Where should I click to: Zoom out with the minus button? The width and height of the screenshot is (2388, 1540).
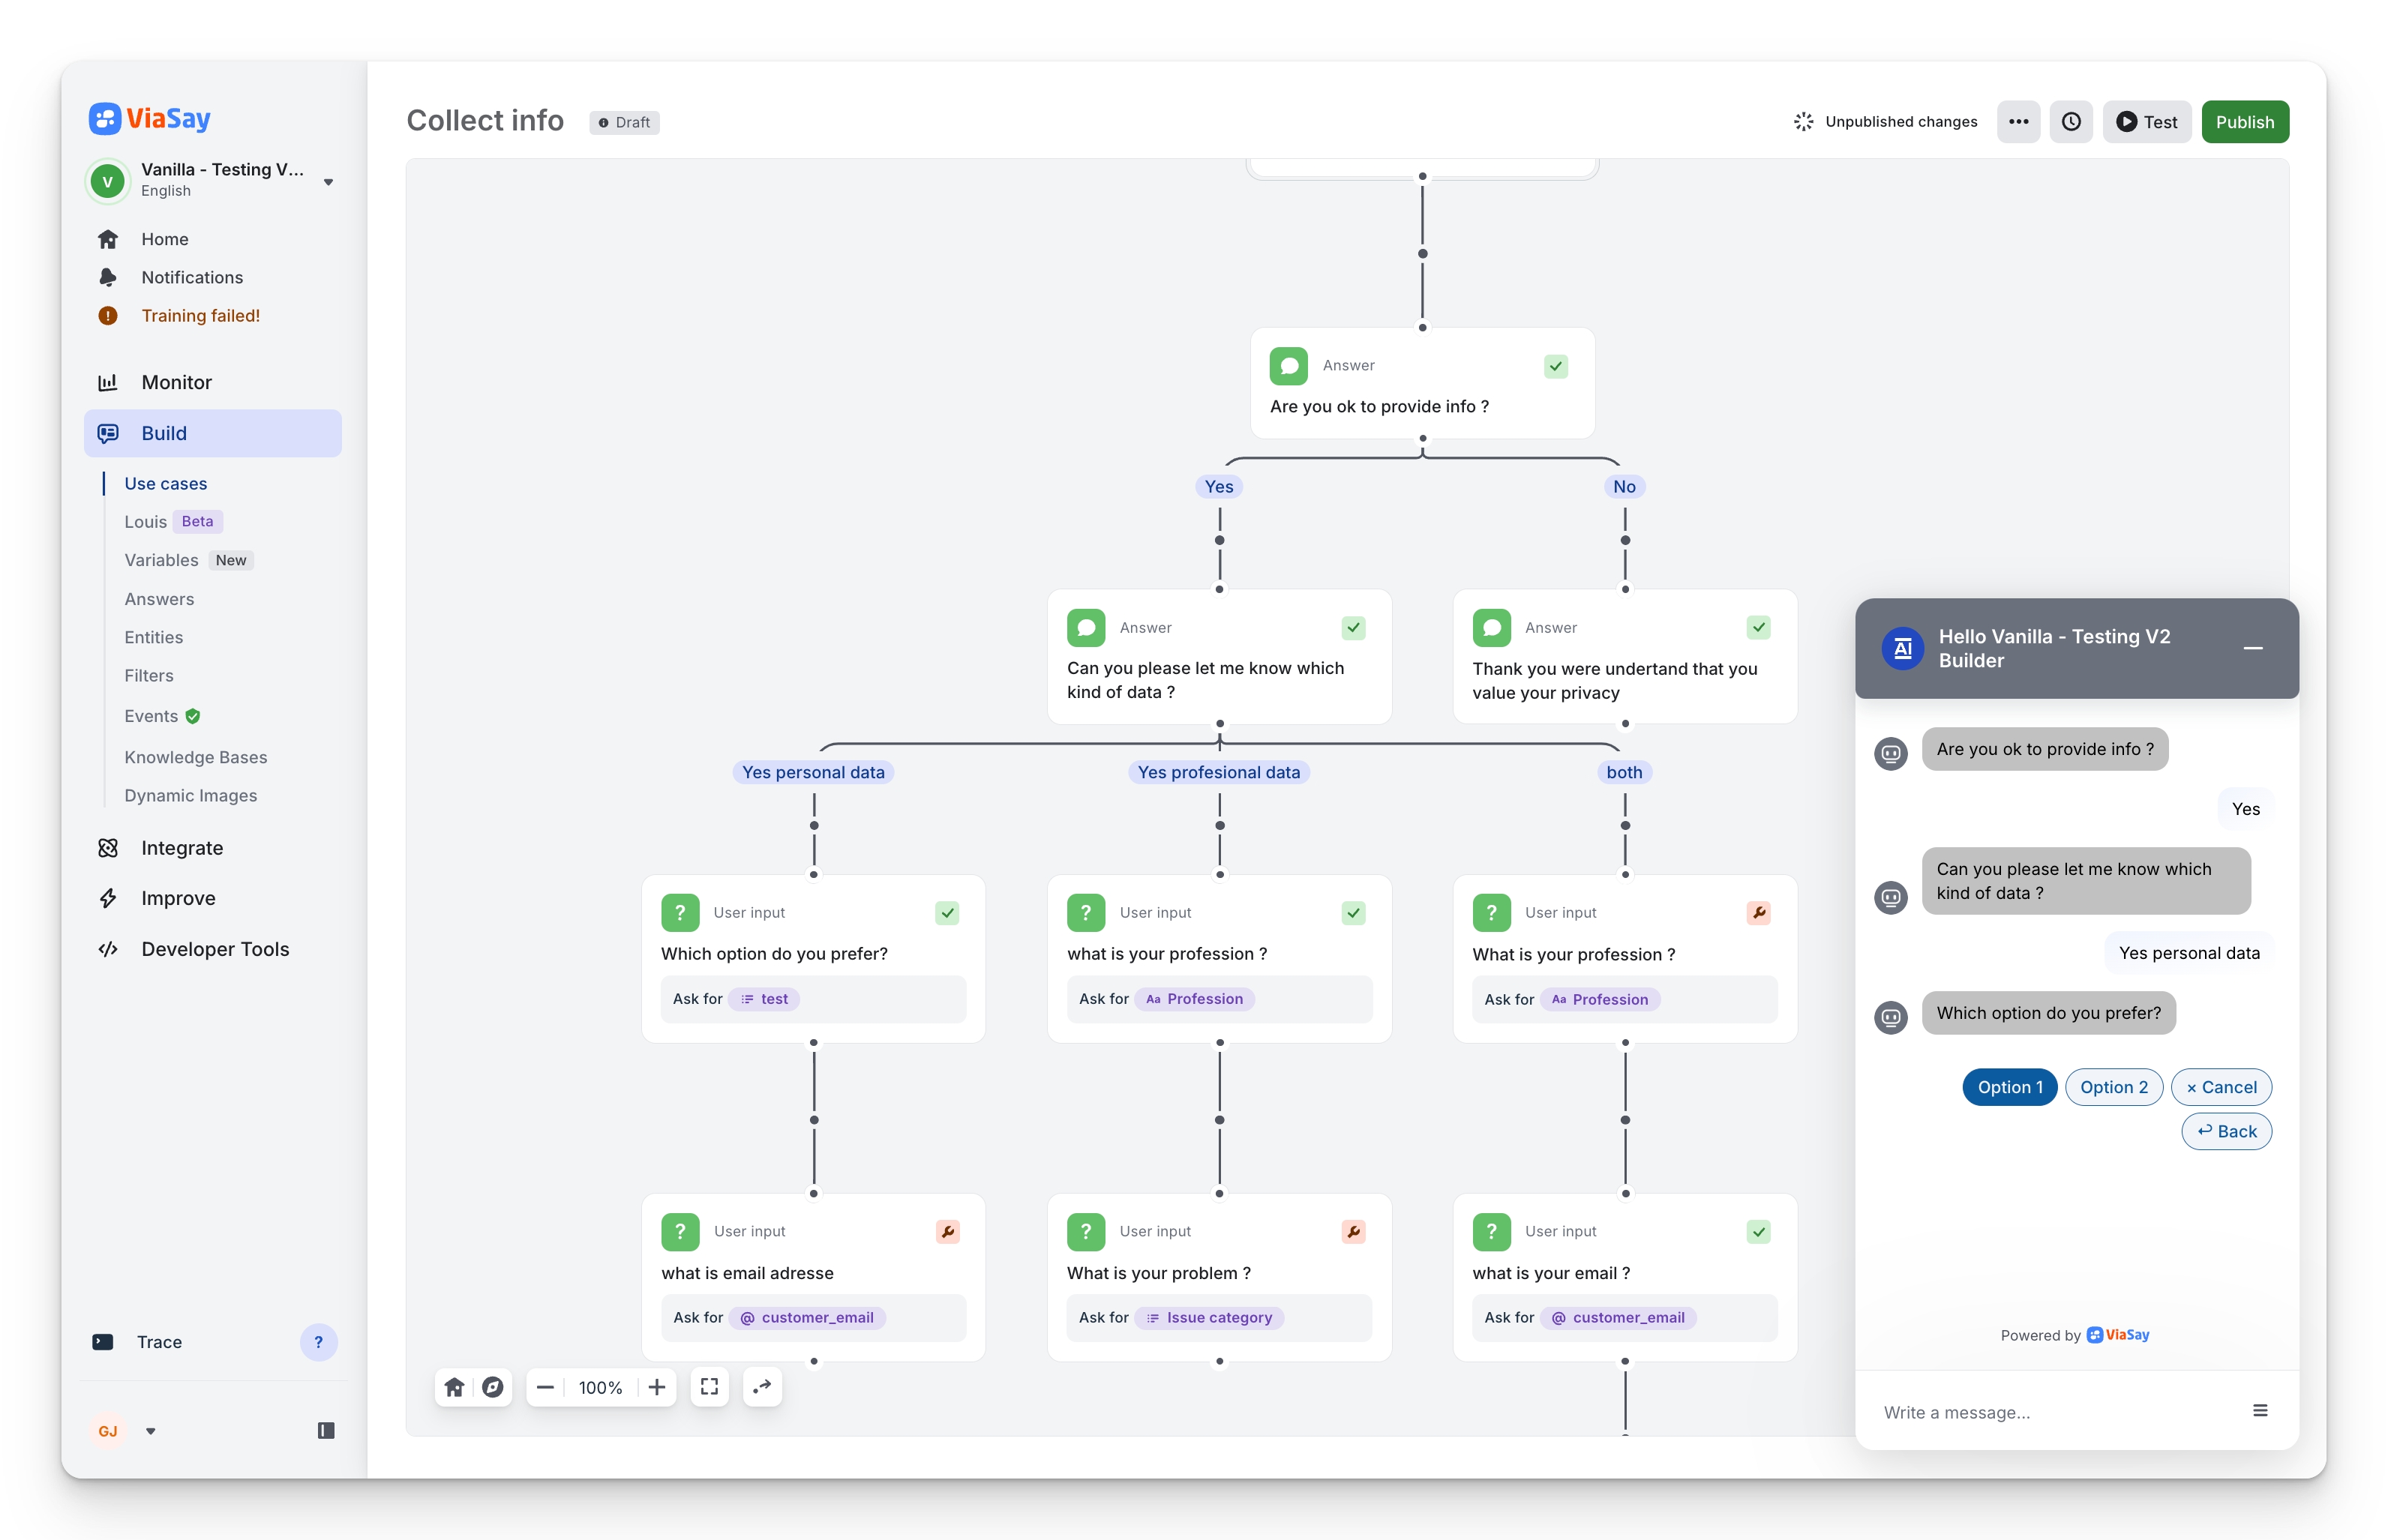545,1387
